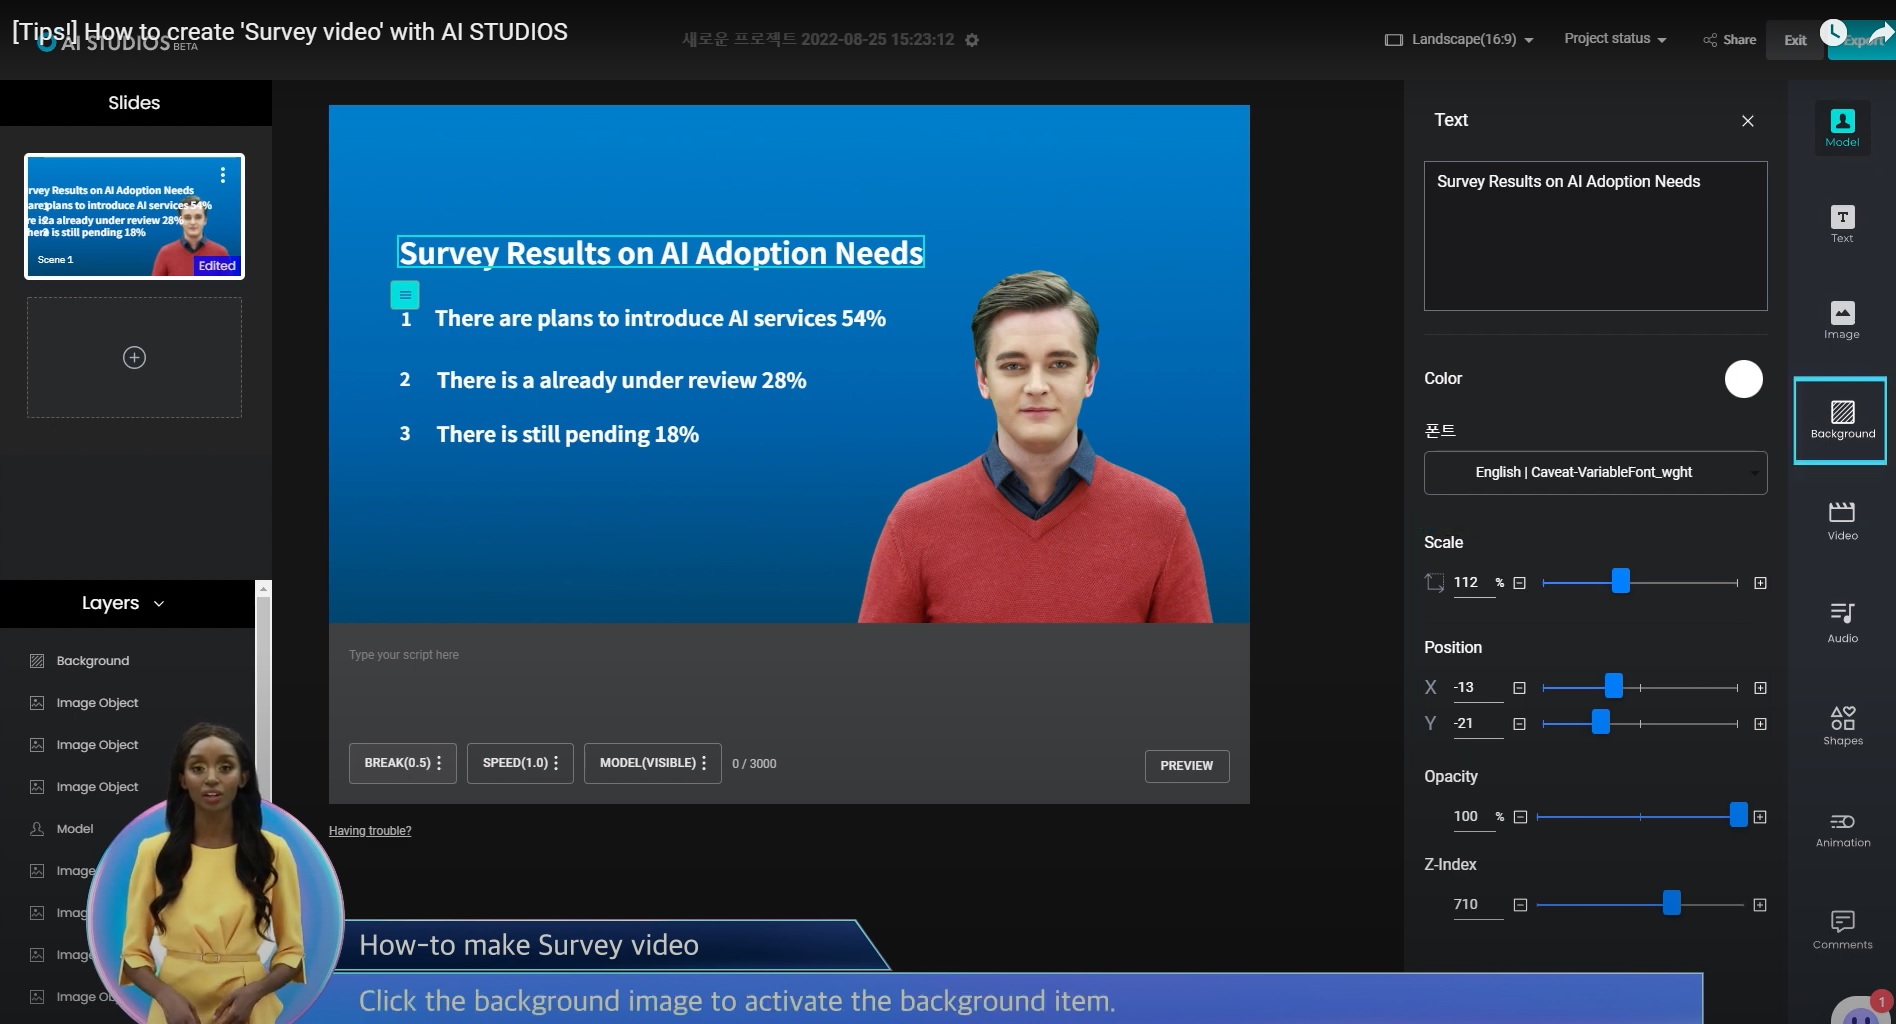Screen dimensions: 1896x1024
Task: Click "There is a already under review 28%"
Action: [621, 381]
